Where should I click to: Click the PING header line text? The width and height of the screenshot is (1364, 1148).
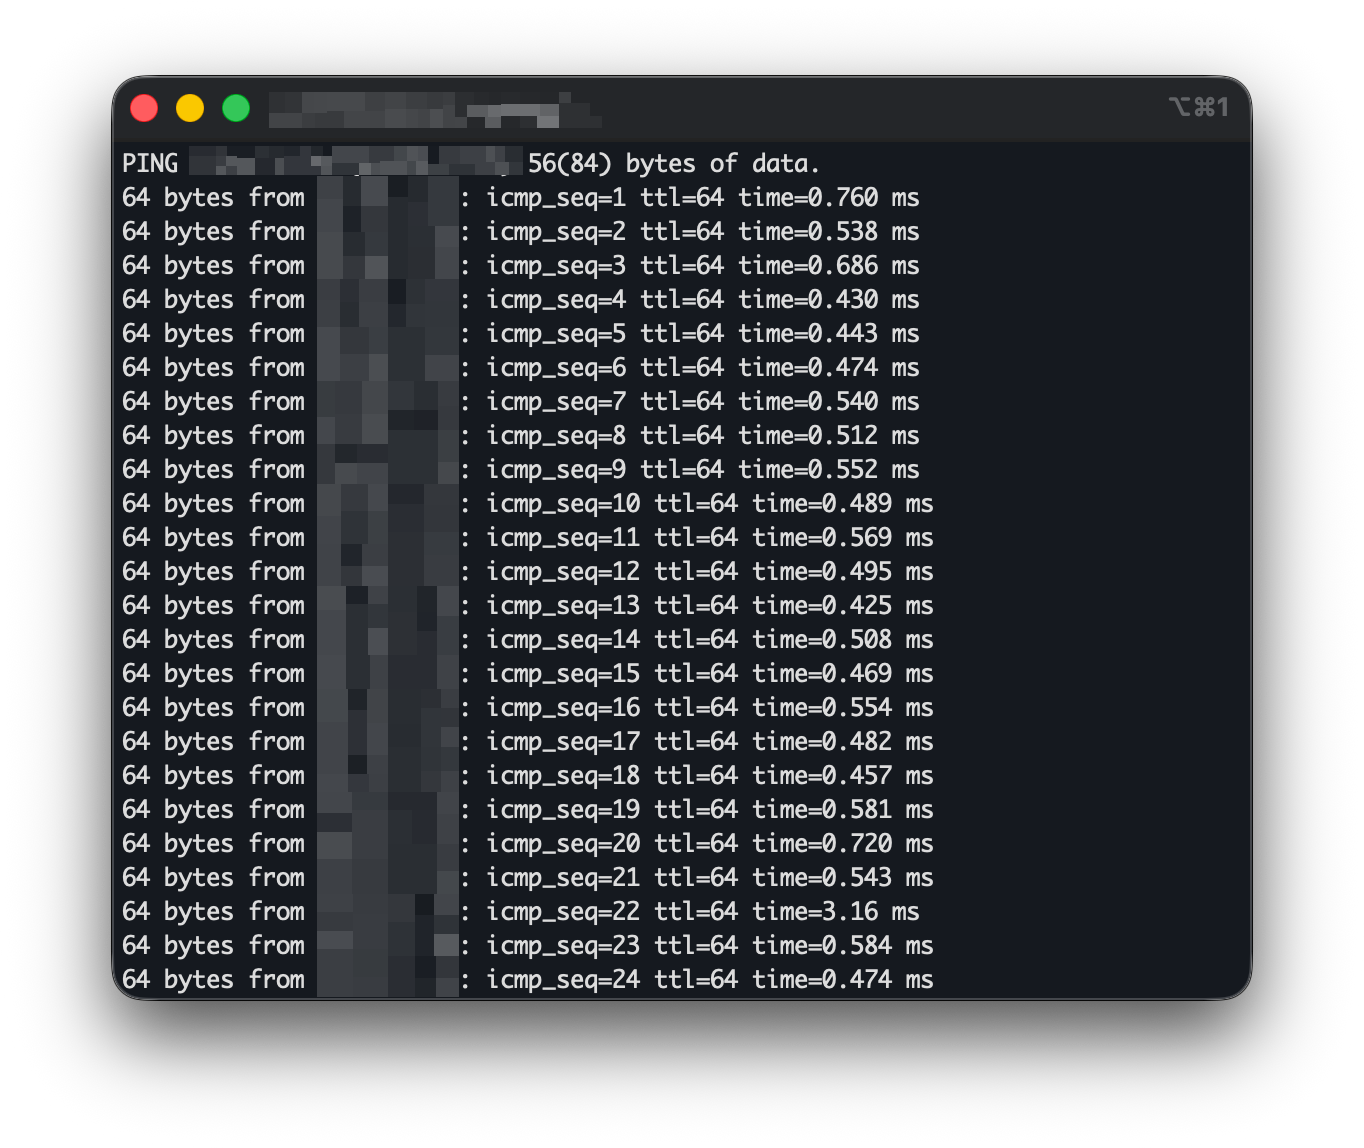(471, 163)
